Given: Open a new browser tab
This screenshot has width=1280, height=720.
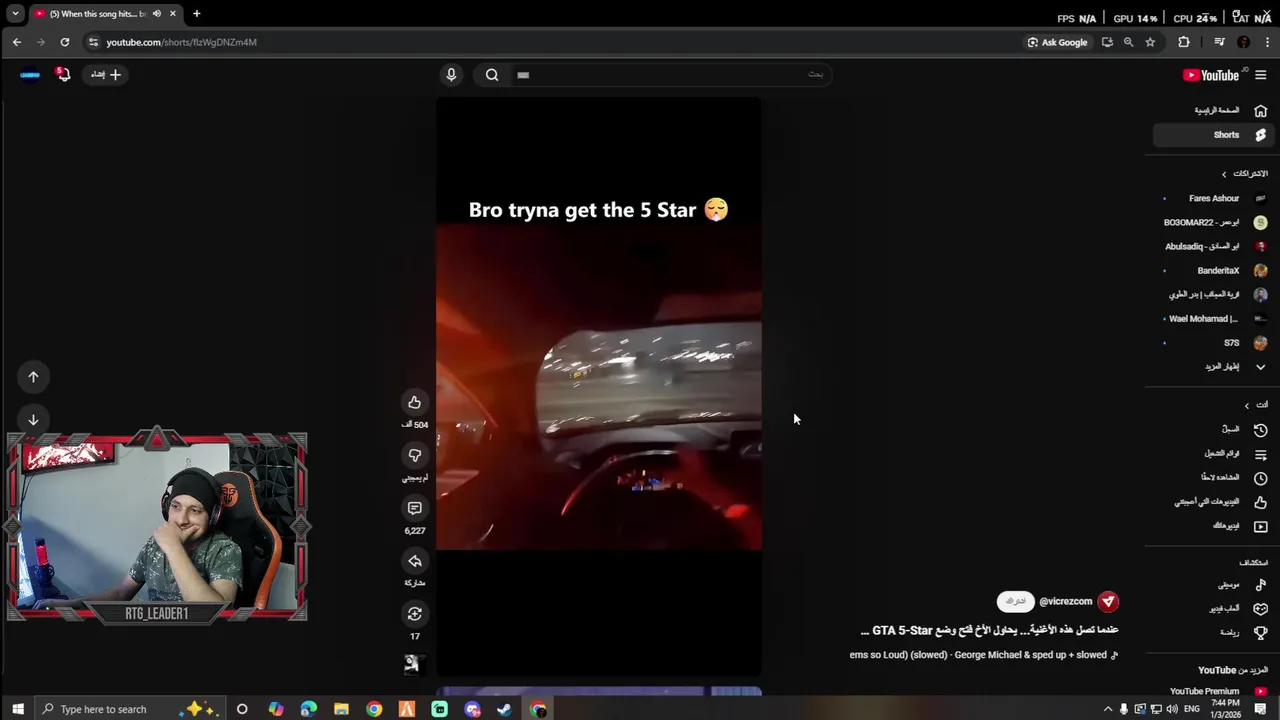Looking at the screenshot, I should (x=197, y=14).
